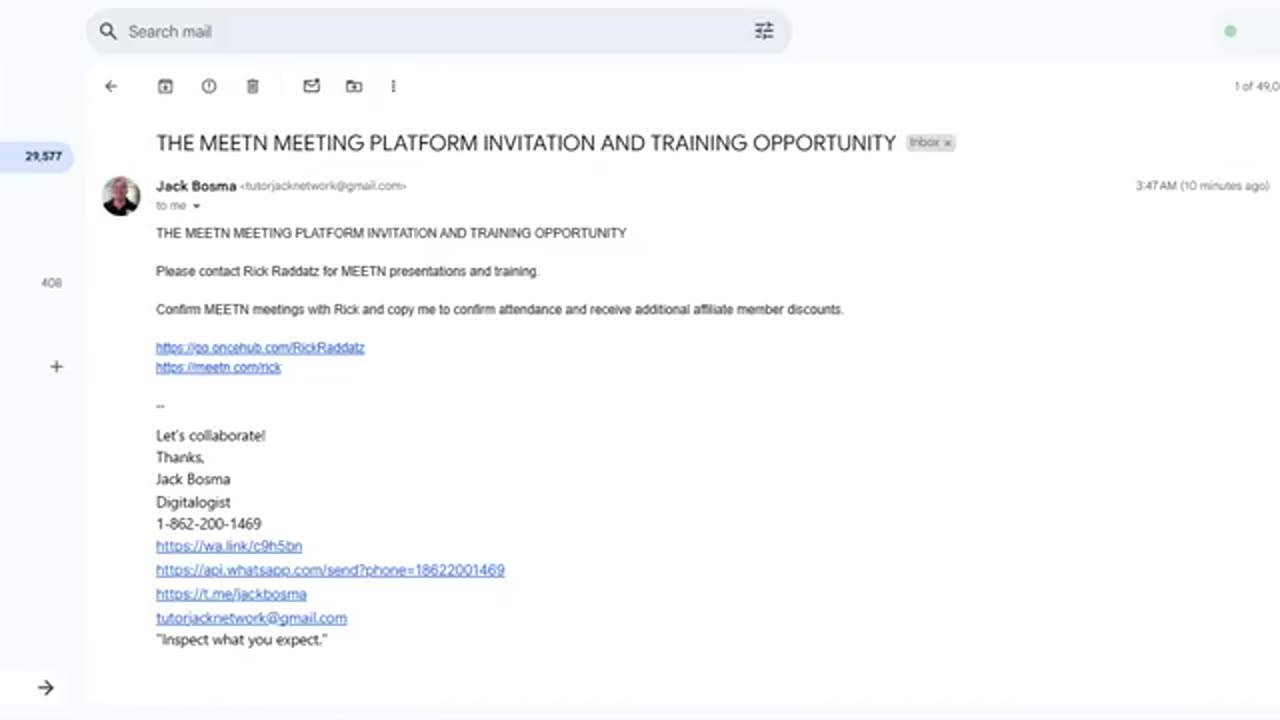Click the 'Inspect what you expect.' quote
1280x720 pixels.
(x=242, y=640)
